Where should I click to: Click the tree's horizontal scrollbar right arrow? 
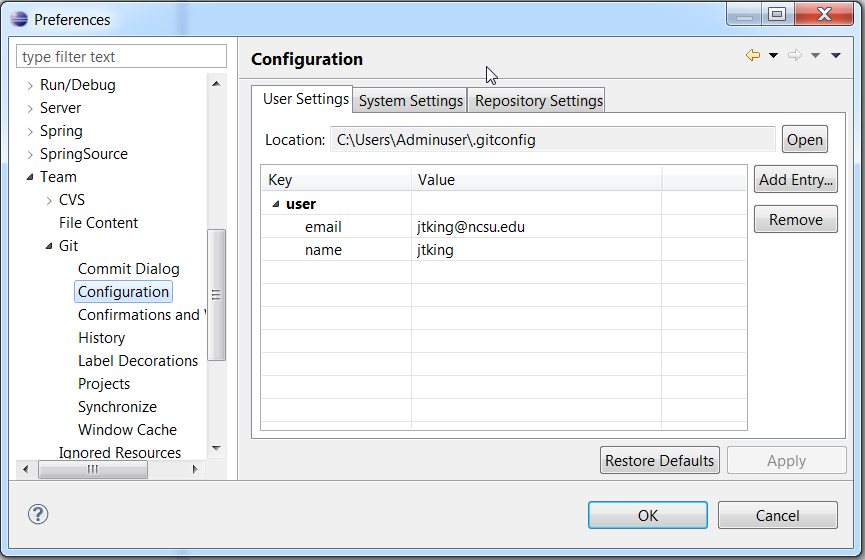195,470
